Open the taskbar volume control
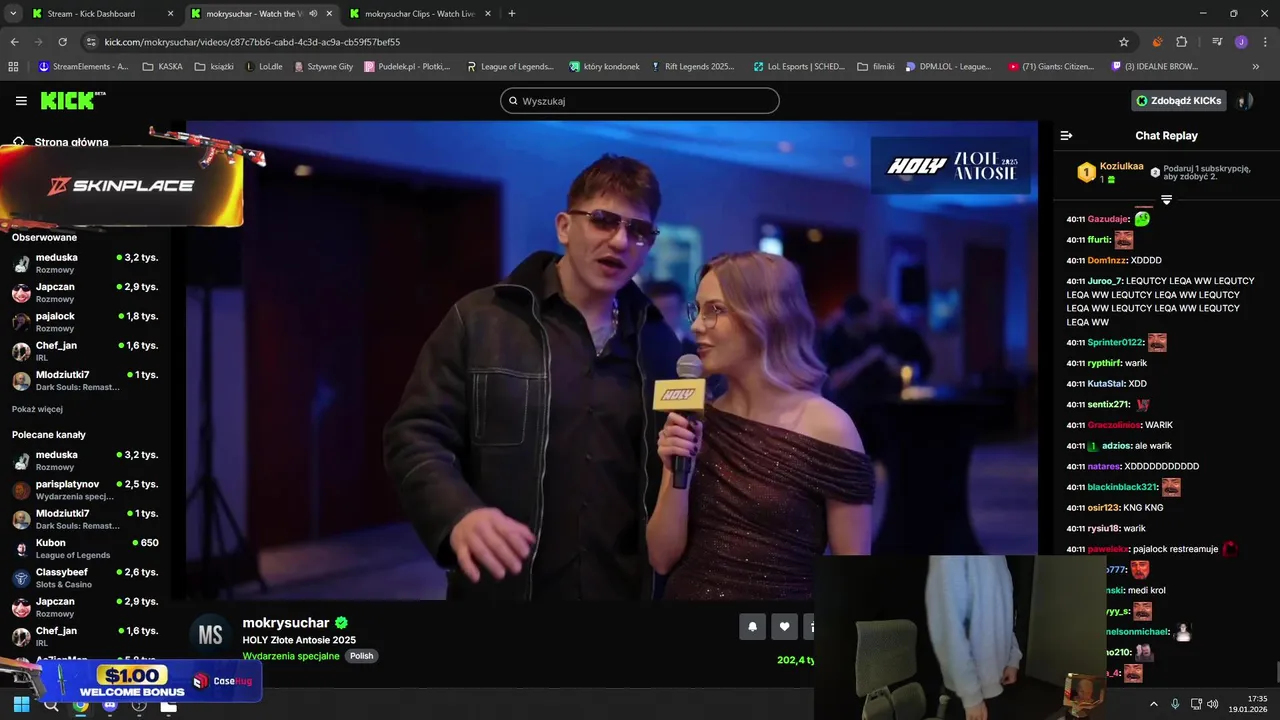 (1212, 704)
